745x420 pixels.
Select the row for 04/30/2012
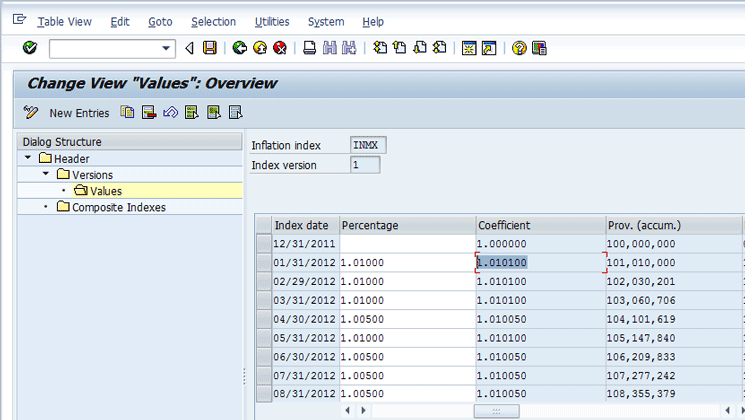[x=263, y=319]
